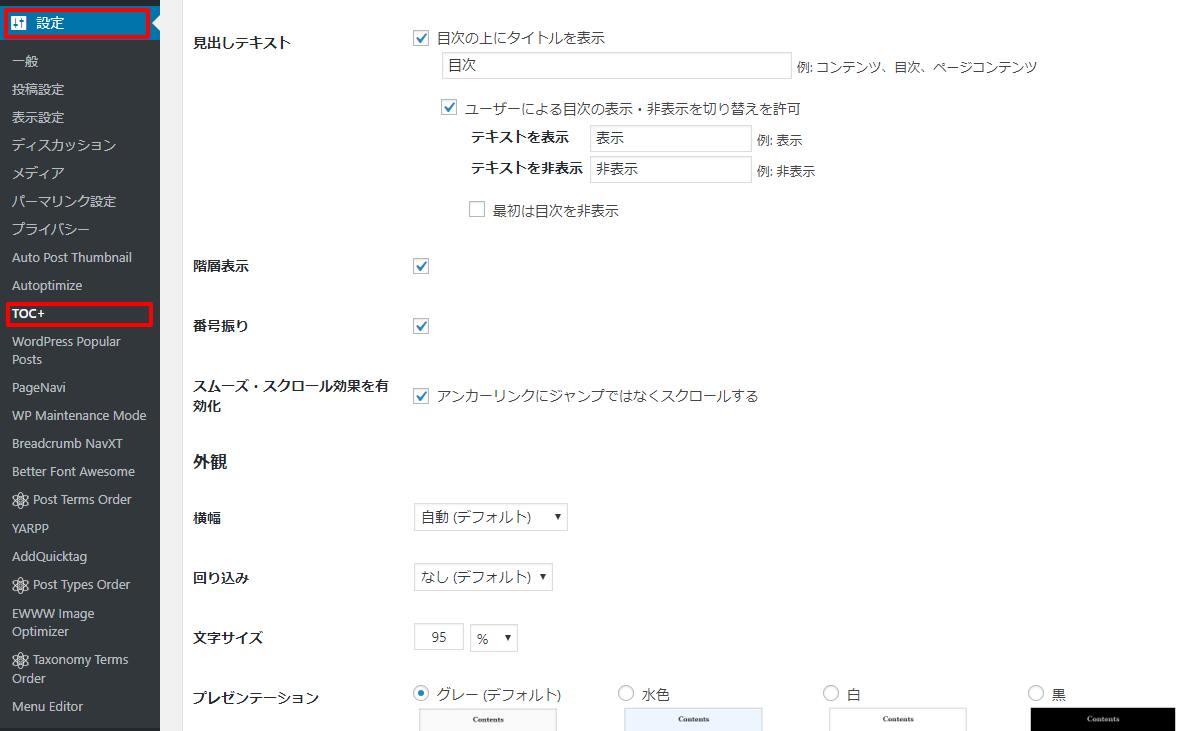The height and width of the screenshot is (731, 1197).
Task: Open WordPress Popular Posts settings
Action: [x=66, y=350]
